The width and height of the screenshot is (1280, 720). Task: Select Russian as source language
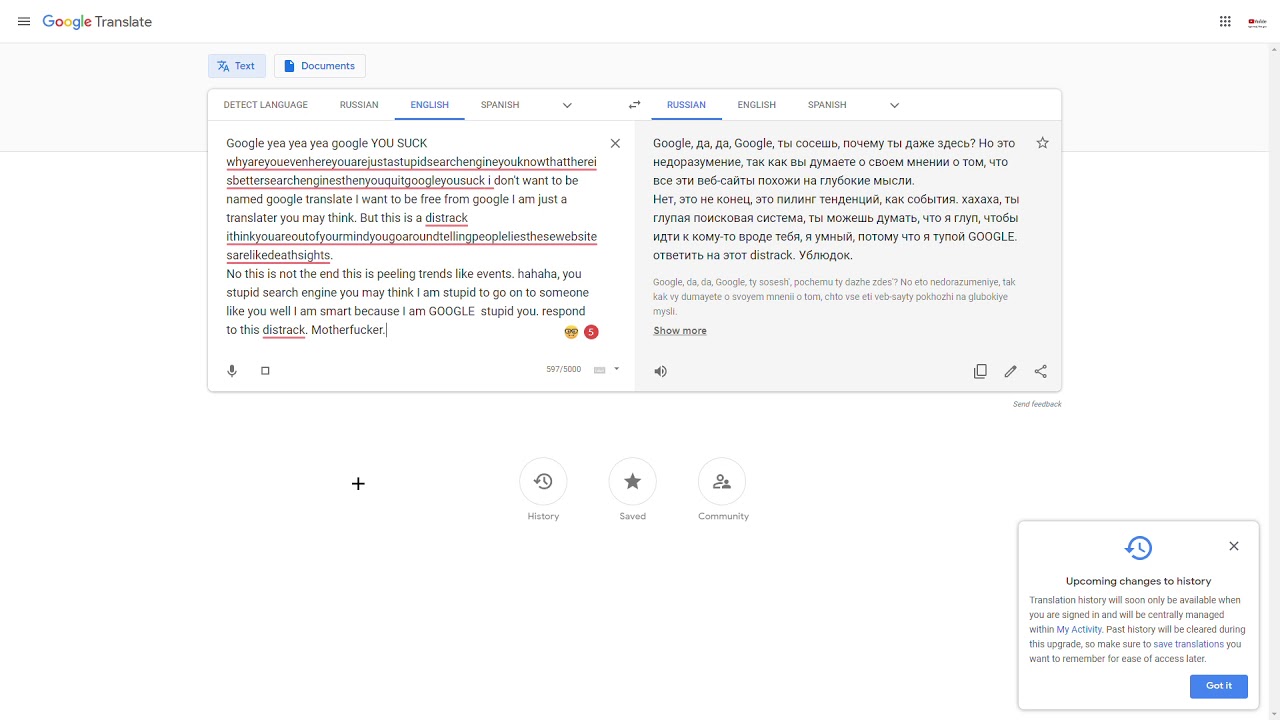(x=359, y=105)
